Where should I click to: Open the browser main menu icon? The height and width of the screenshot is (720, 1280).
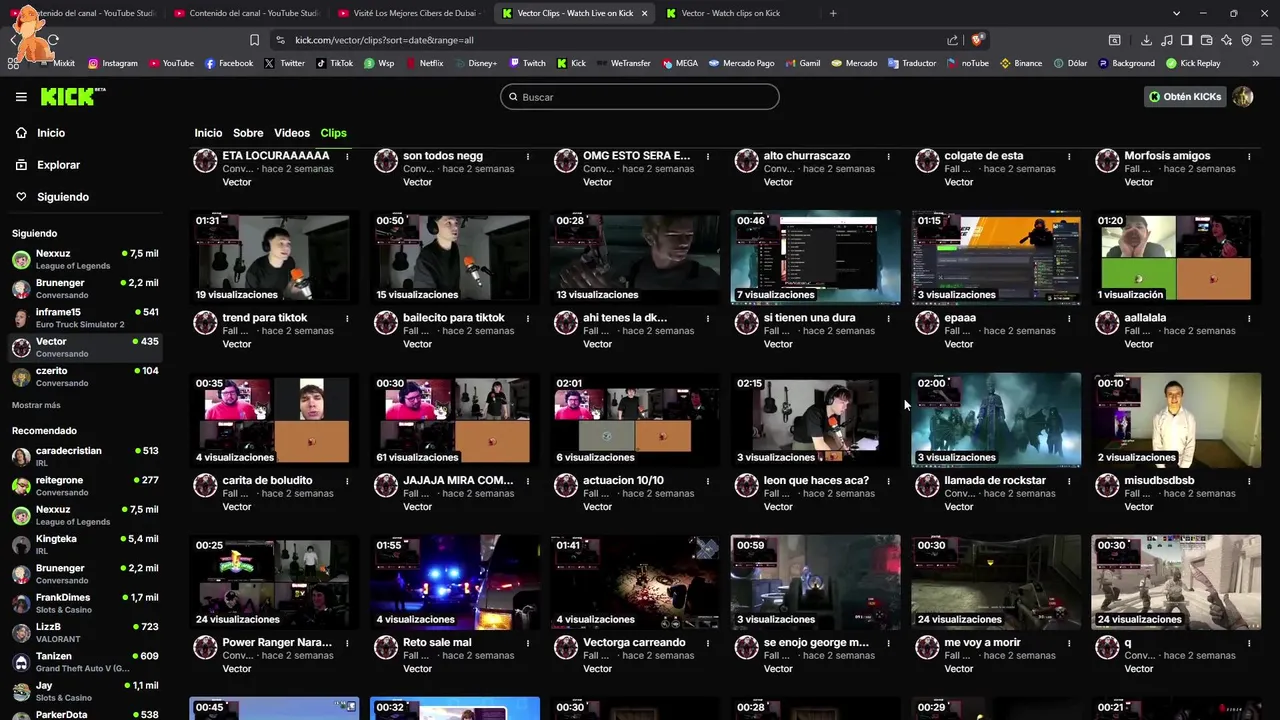pos(1267,40)
